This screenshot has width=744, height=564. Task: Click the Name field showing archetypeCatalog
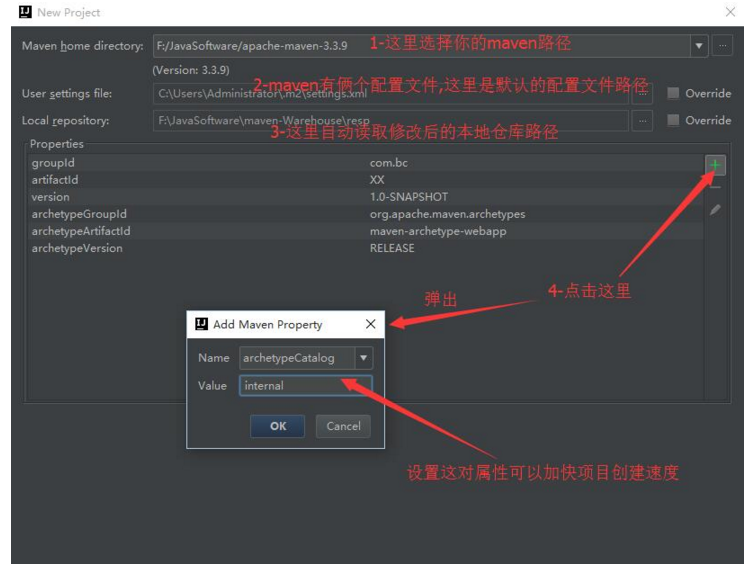[x=297, y=358]
